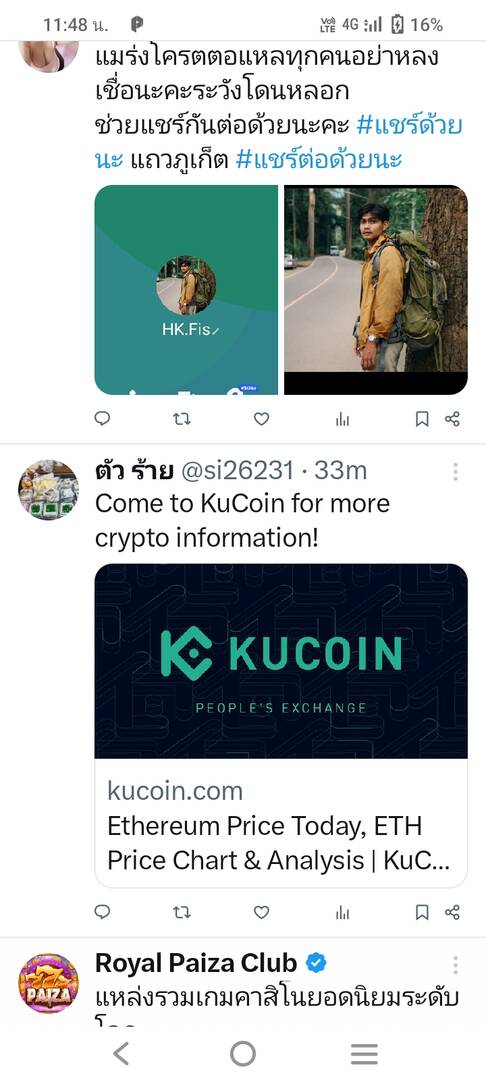
Task: View analytics of the KuCoin tweet
Action: click(342, 913)
